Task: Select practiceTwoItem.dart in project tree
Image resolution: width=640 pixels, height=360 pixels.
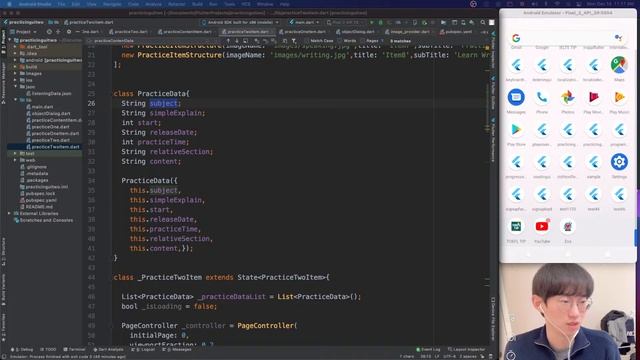Action: [55, 147]
